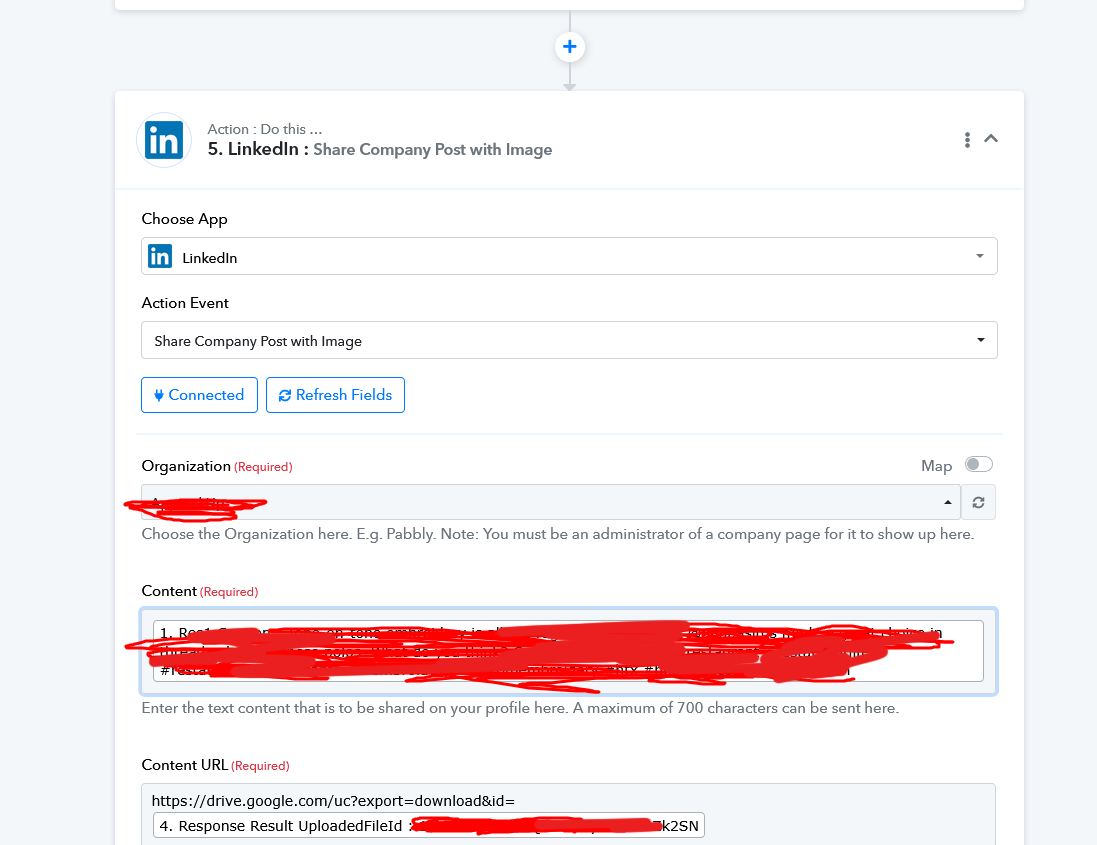The image size is (1097, 845).
Task: Click the Organization help text mentioning Pabbly
Action: click(558, 534)
